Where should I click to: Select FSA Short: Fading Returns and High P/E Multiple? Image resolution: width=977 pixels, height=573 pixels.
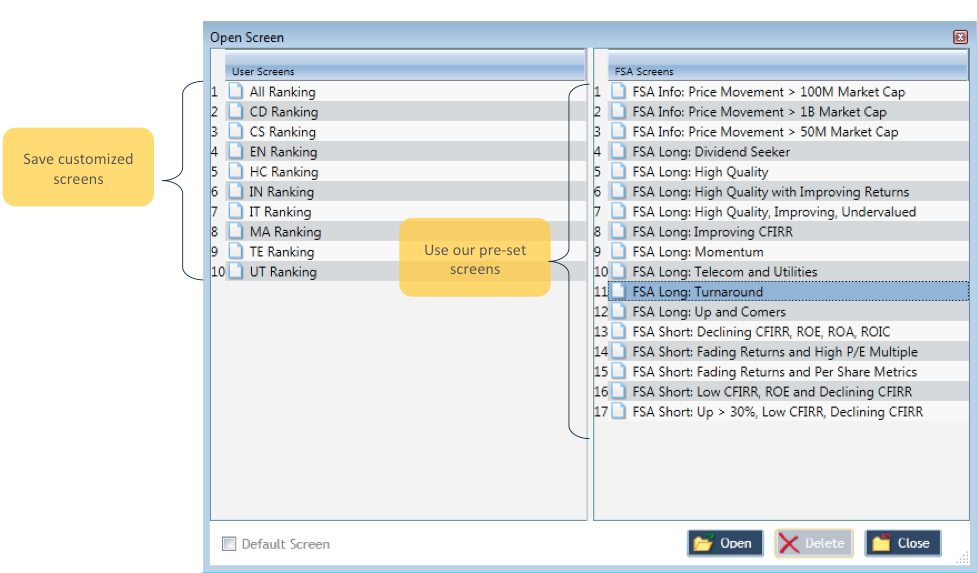pos(775,351)
